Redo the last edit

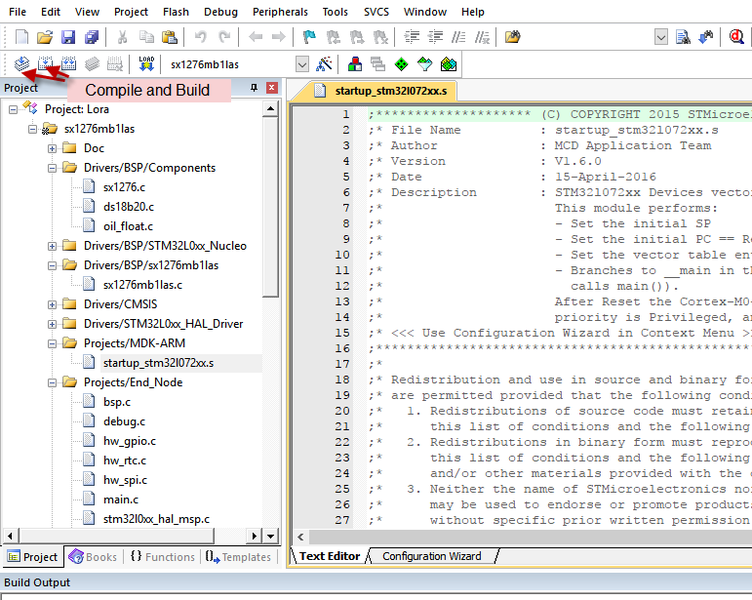[x=224, y=37]
